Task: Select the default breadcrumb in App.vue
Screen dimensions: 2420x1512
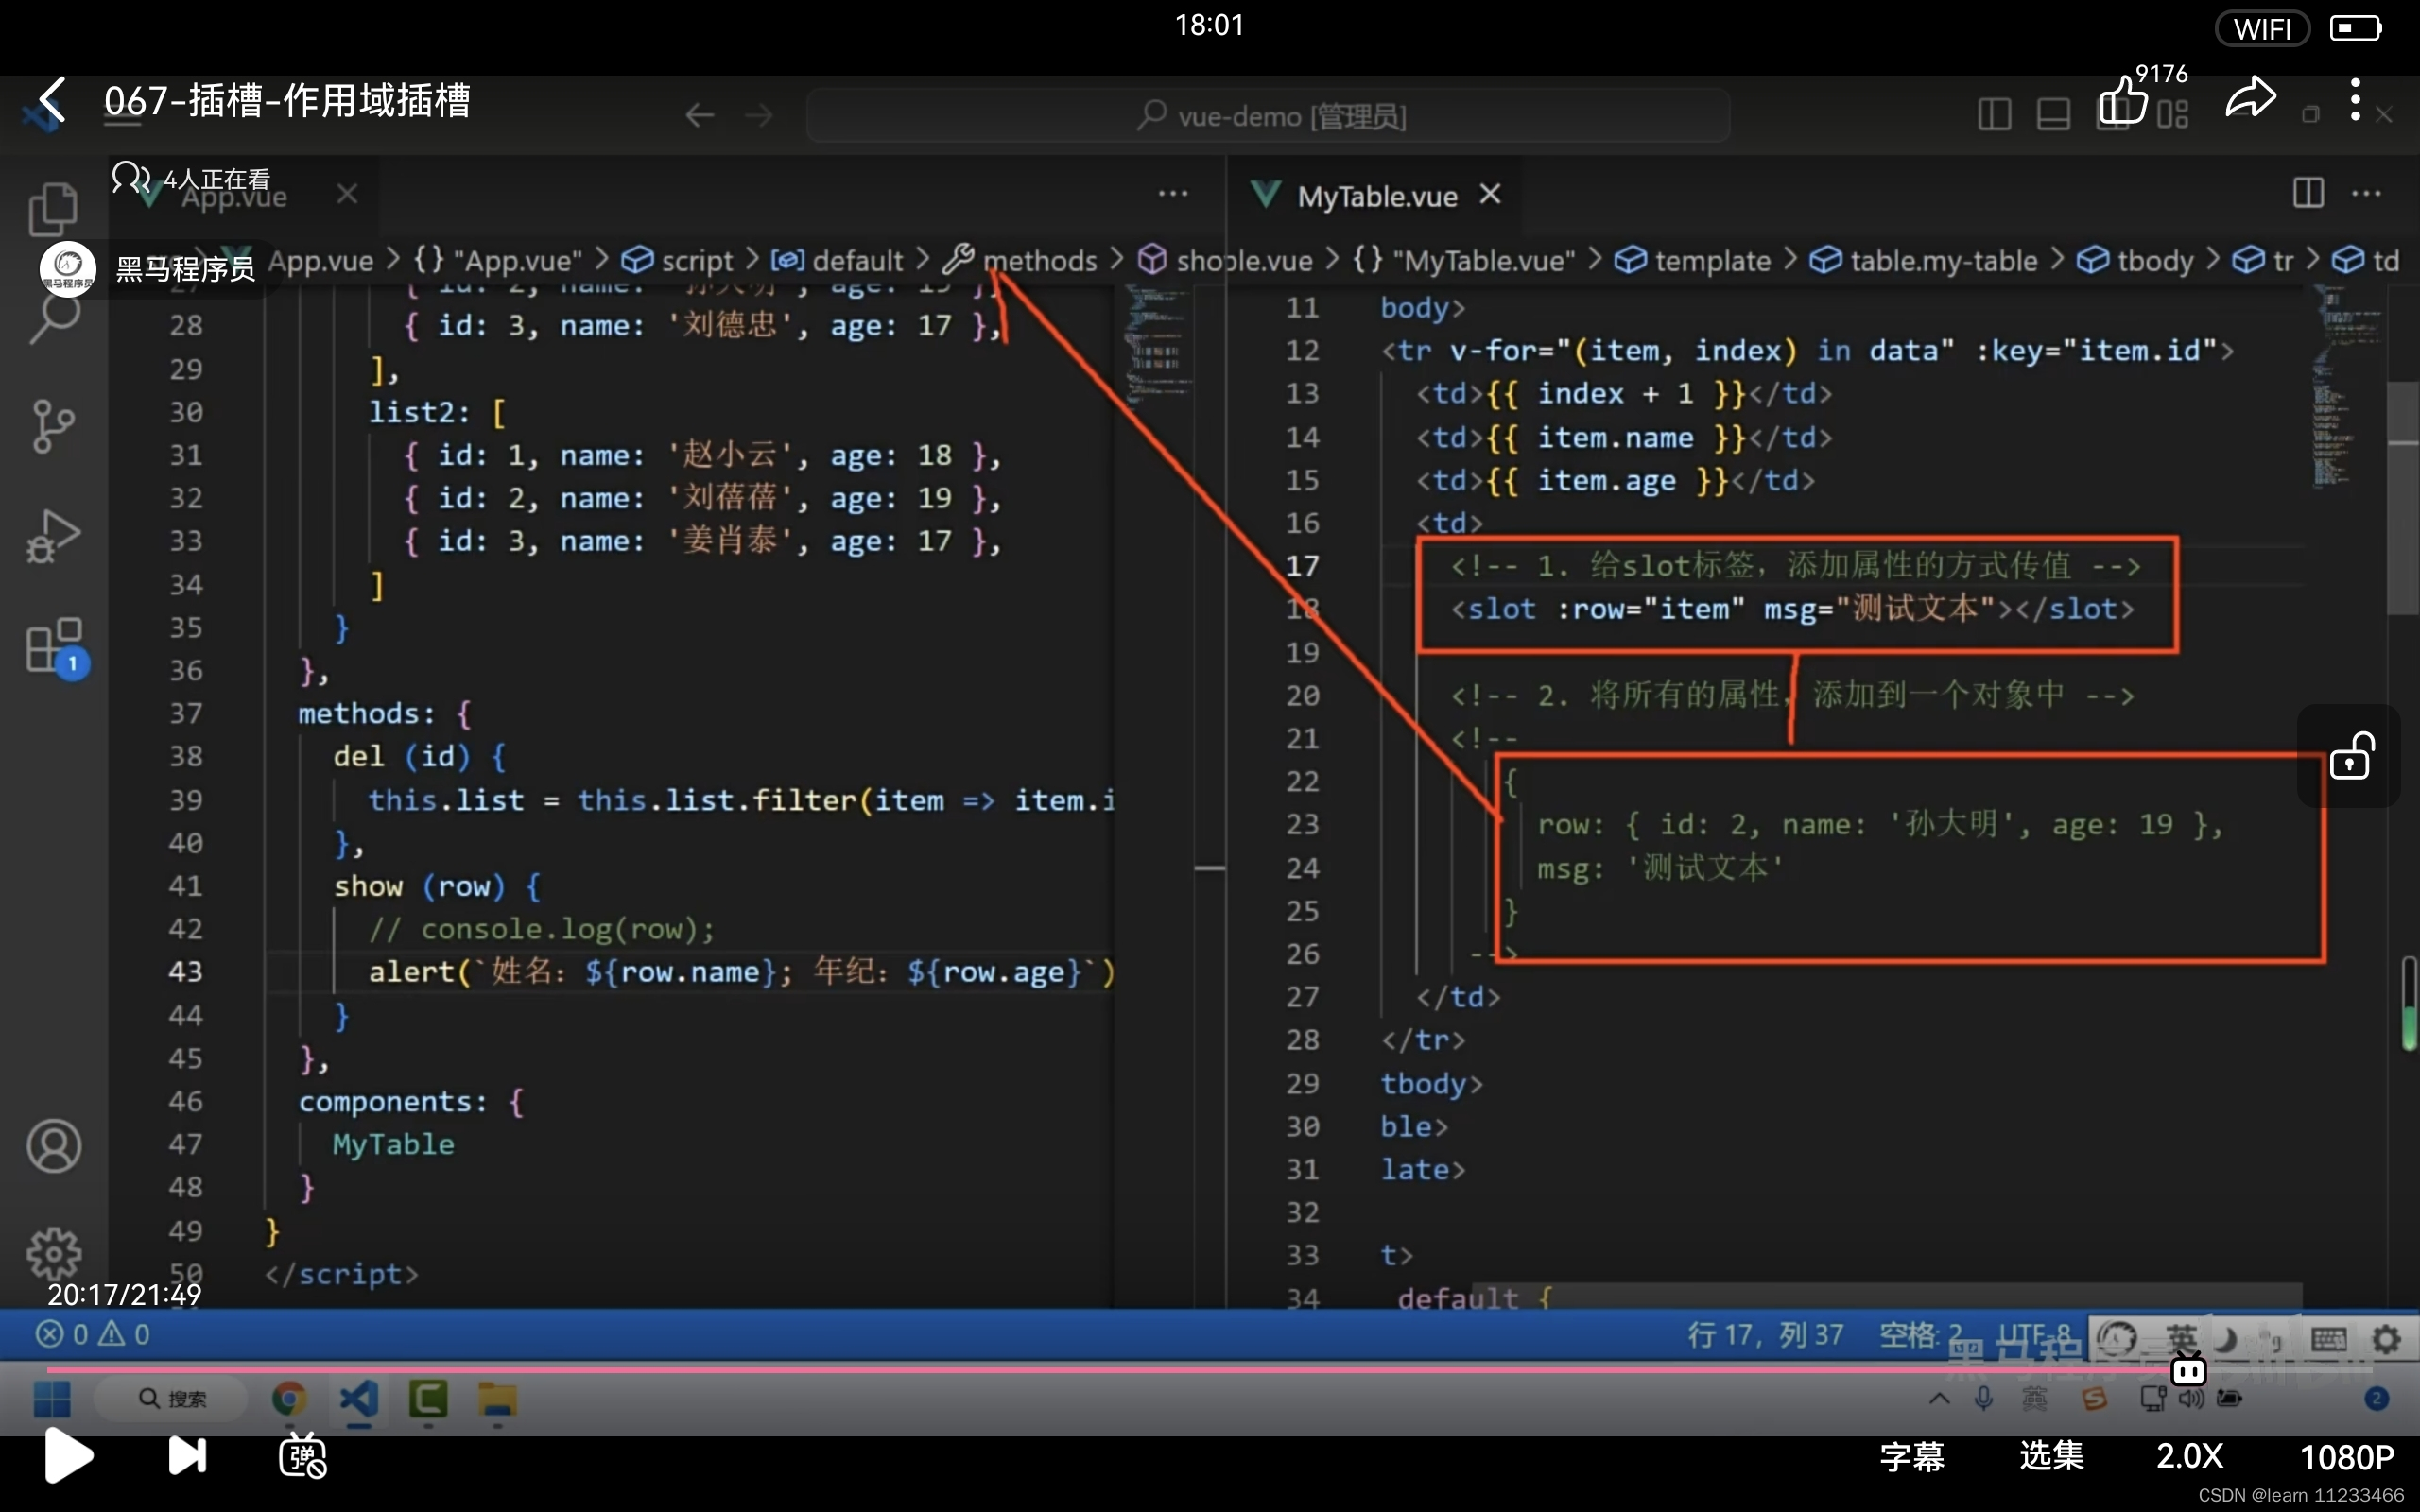Action: pos(836,261)
